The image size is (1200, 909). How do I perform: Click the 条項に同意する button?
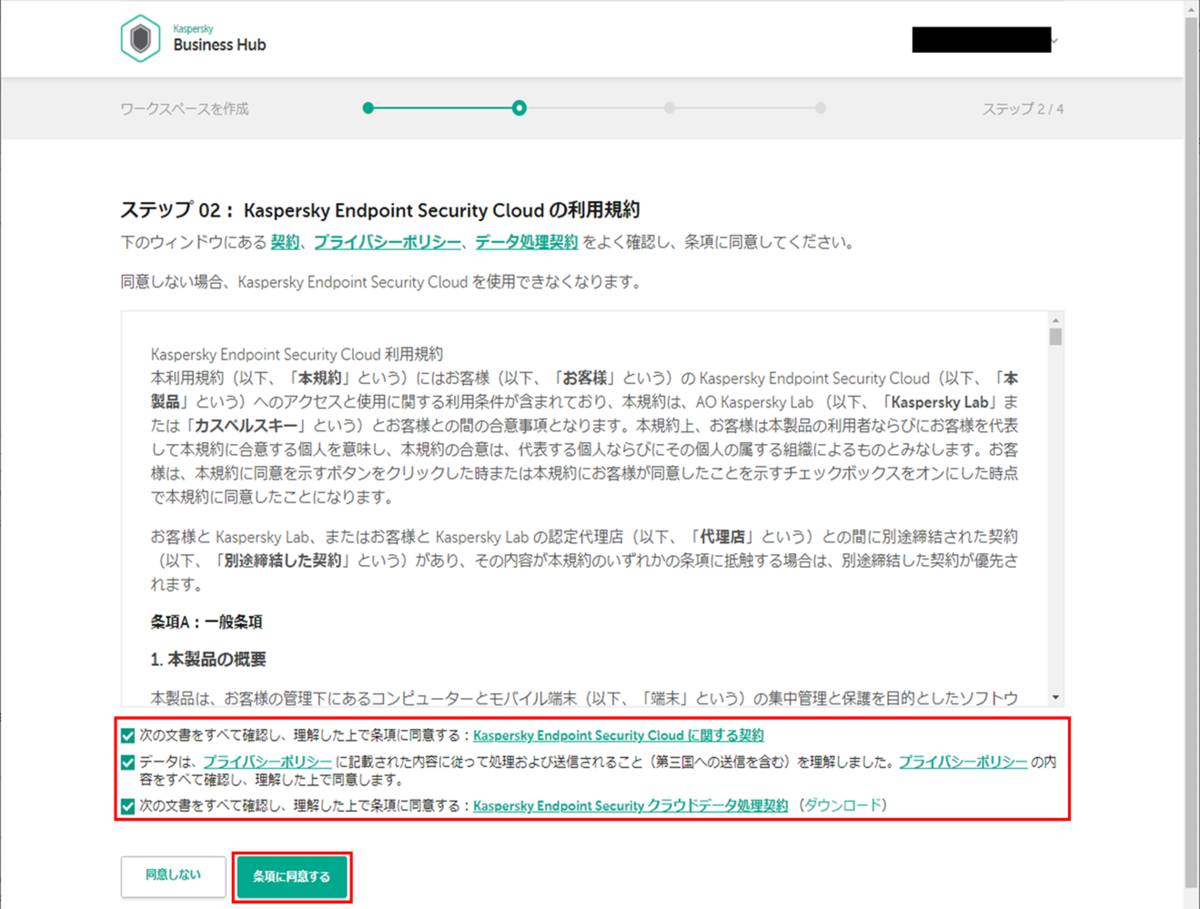(x=292, y=876)
